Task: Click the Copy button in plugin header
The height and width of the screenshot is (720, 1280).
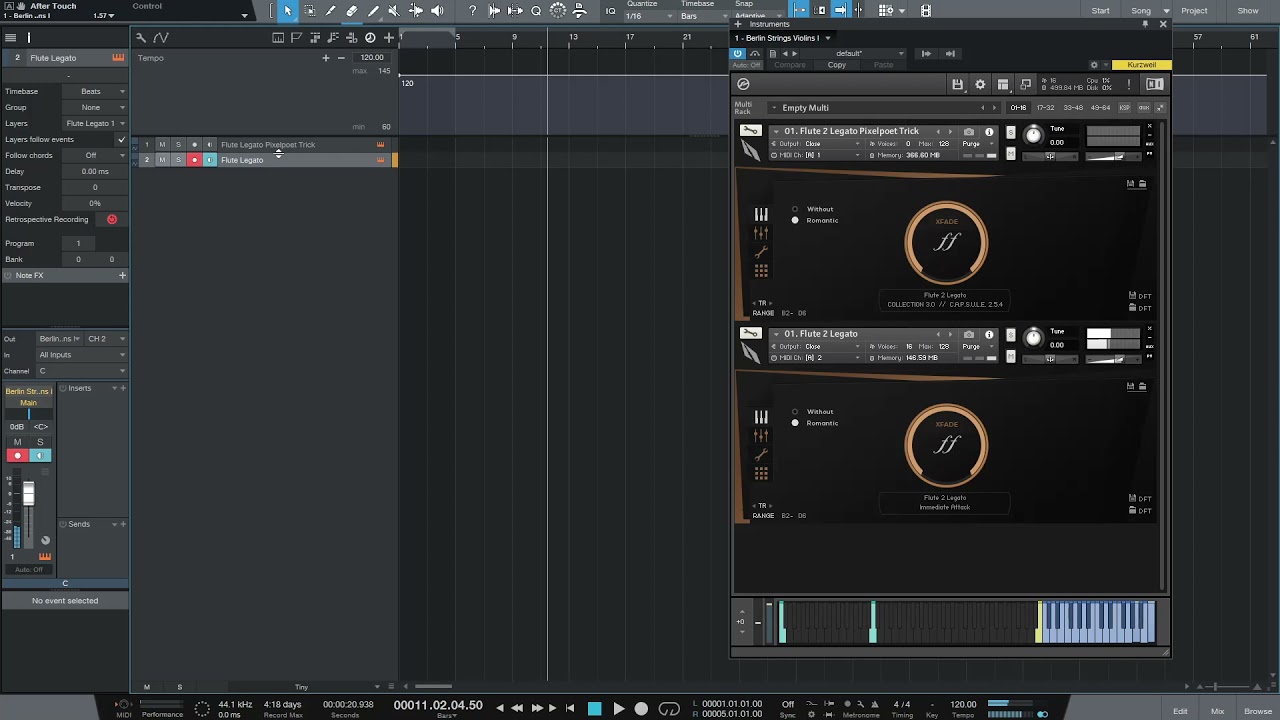Action: pyautogui.click(x=837, y=65)
